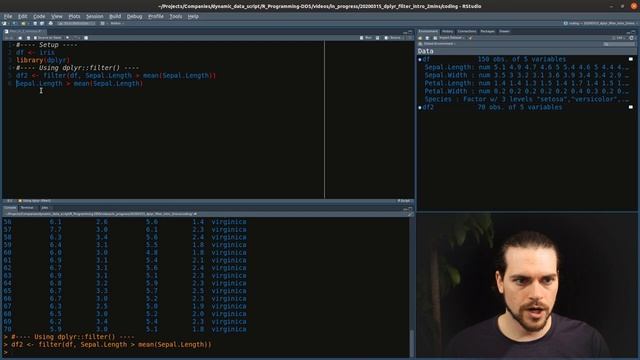Switch to the Connections tab
The height and width of the screenshot is (360, 640).
(x=467, y=31)
